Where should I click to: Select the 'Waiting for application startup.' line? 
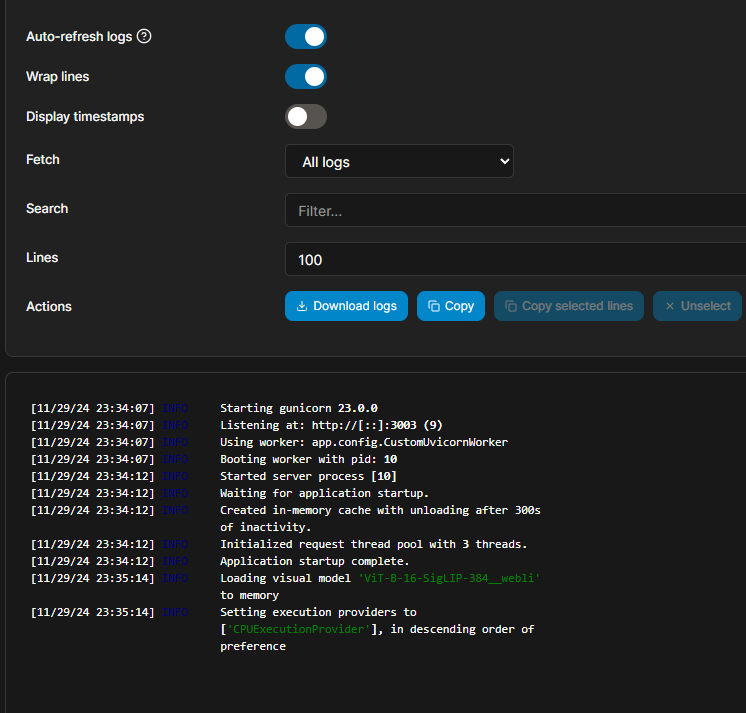pyautogui.click(x=324, y=493)
